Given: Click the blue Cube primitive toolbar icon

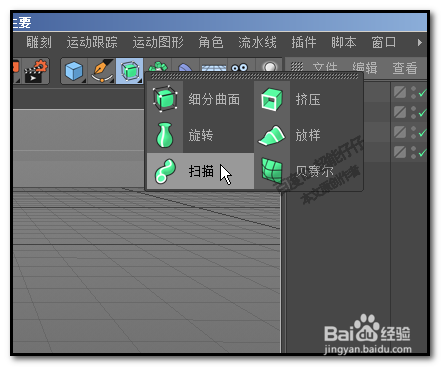Looking at the screenshot, I should [x=74, y=71].
